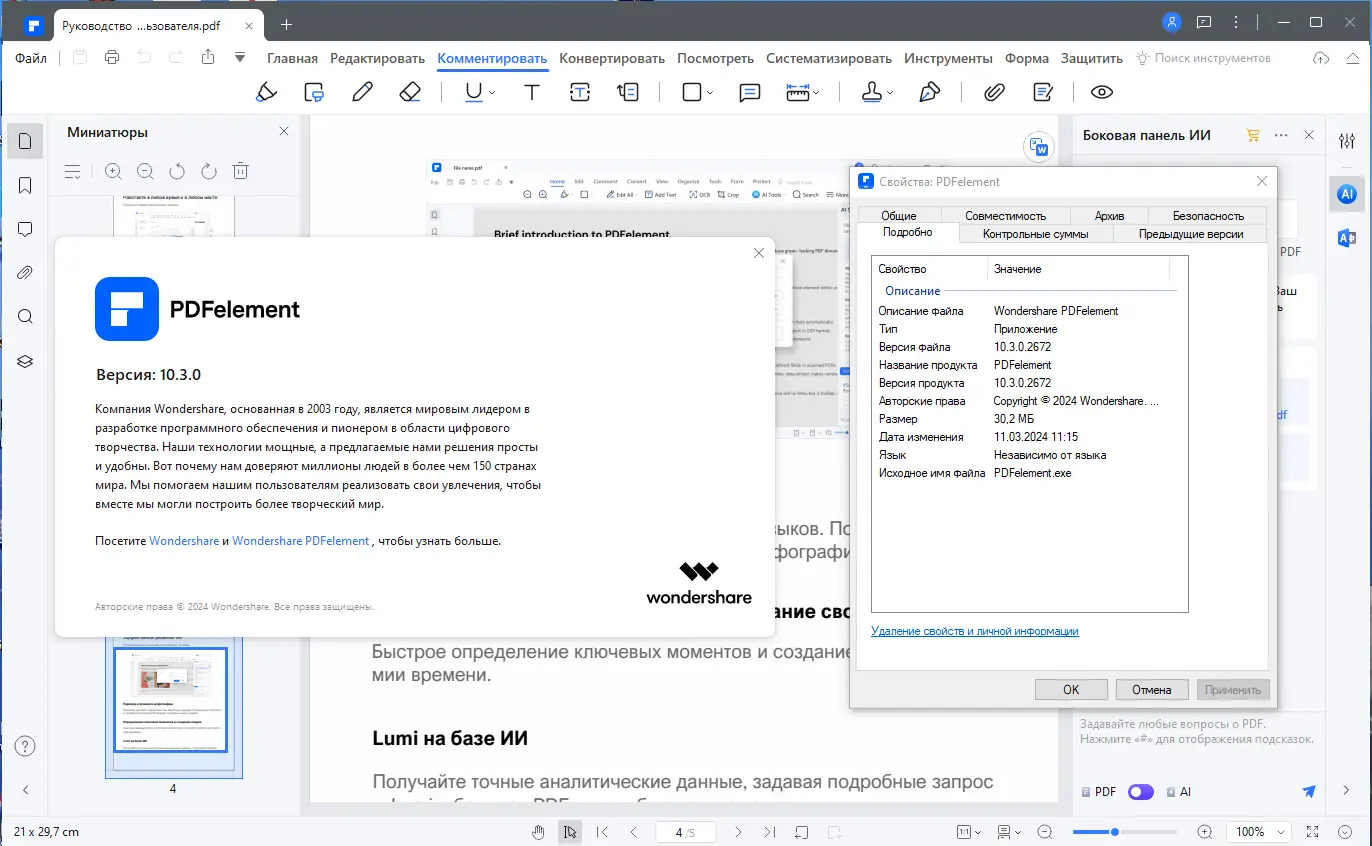Screen dimensions: 1372x846
Task: Open the Файл menu
Action: tap(31, 58)
